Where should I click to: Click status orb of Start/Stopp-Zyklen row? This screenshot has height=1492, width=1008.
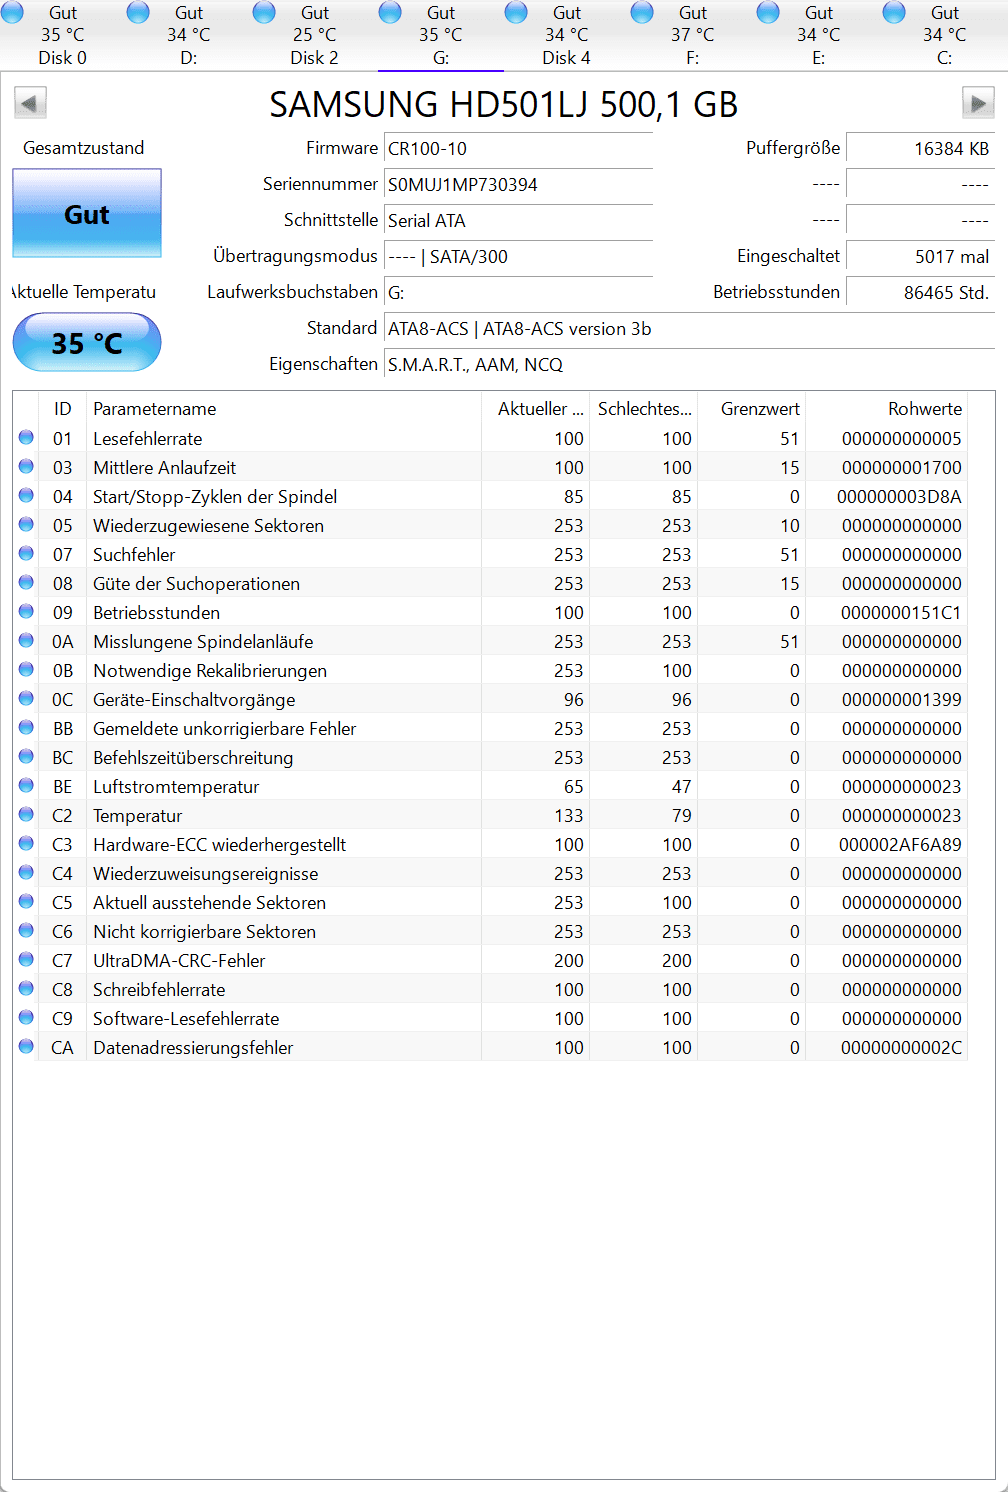26,495
